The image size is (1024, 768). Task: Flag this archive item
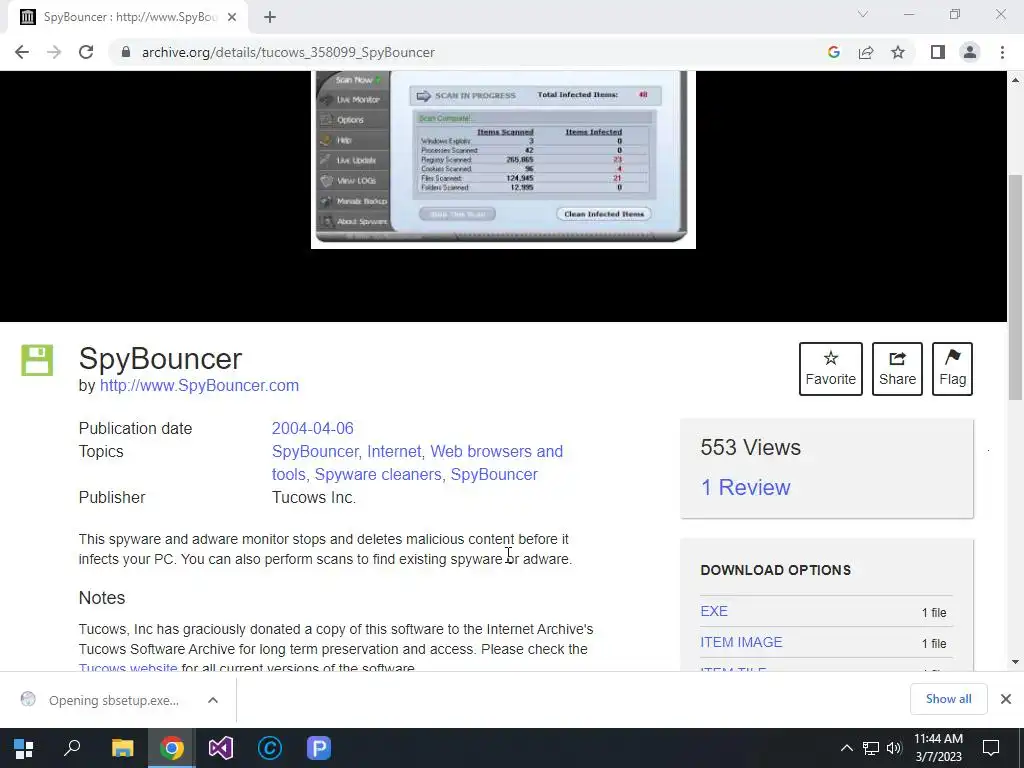click(952, 369)
